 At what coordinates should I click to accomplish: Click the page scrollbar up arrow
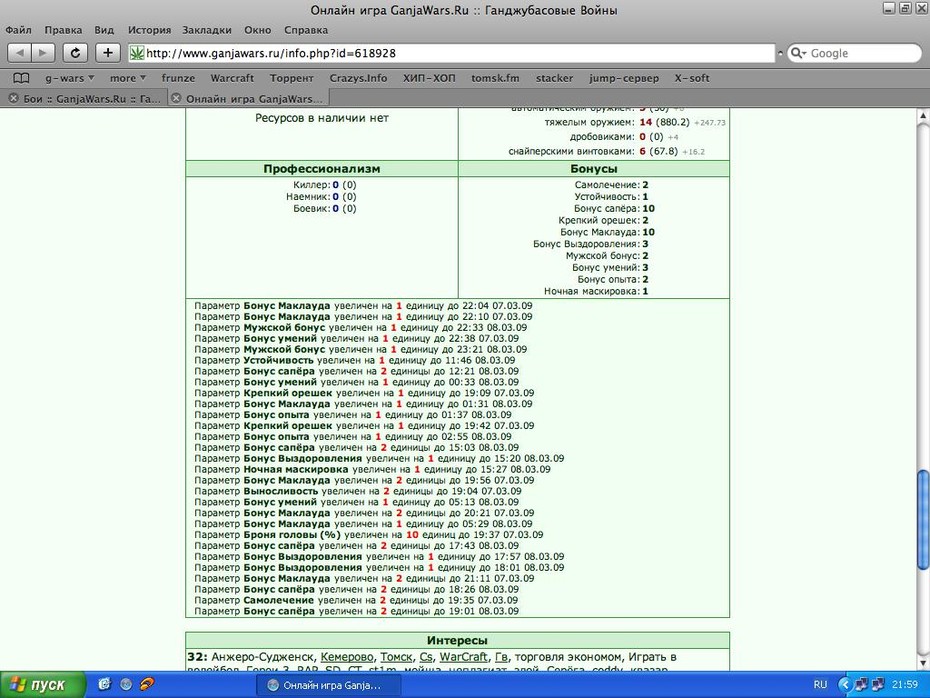pos(923,116)
